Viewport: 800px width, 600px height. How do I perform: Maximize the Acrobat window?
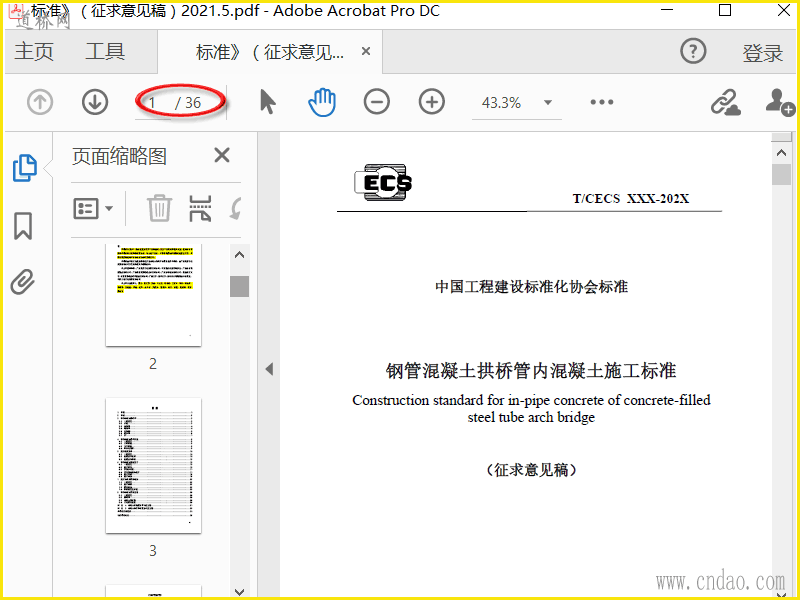pyautogui.click(x=724, y=10)
